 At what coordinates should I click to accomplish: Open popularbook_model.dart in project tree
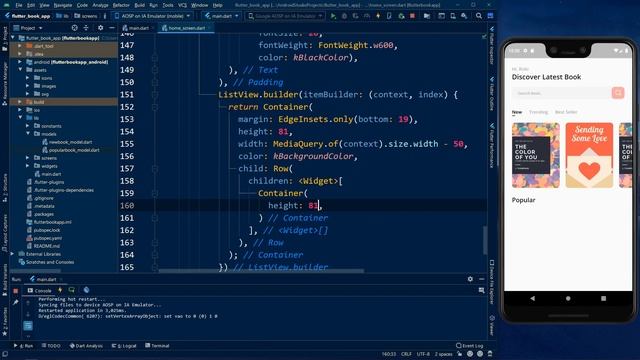coord(71,150)
